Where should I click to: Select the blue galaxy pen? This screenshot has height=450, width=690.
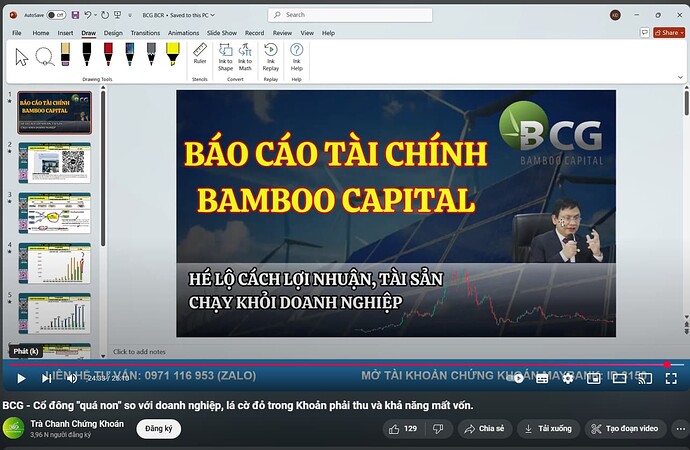(130, 54)
